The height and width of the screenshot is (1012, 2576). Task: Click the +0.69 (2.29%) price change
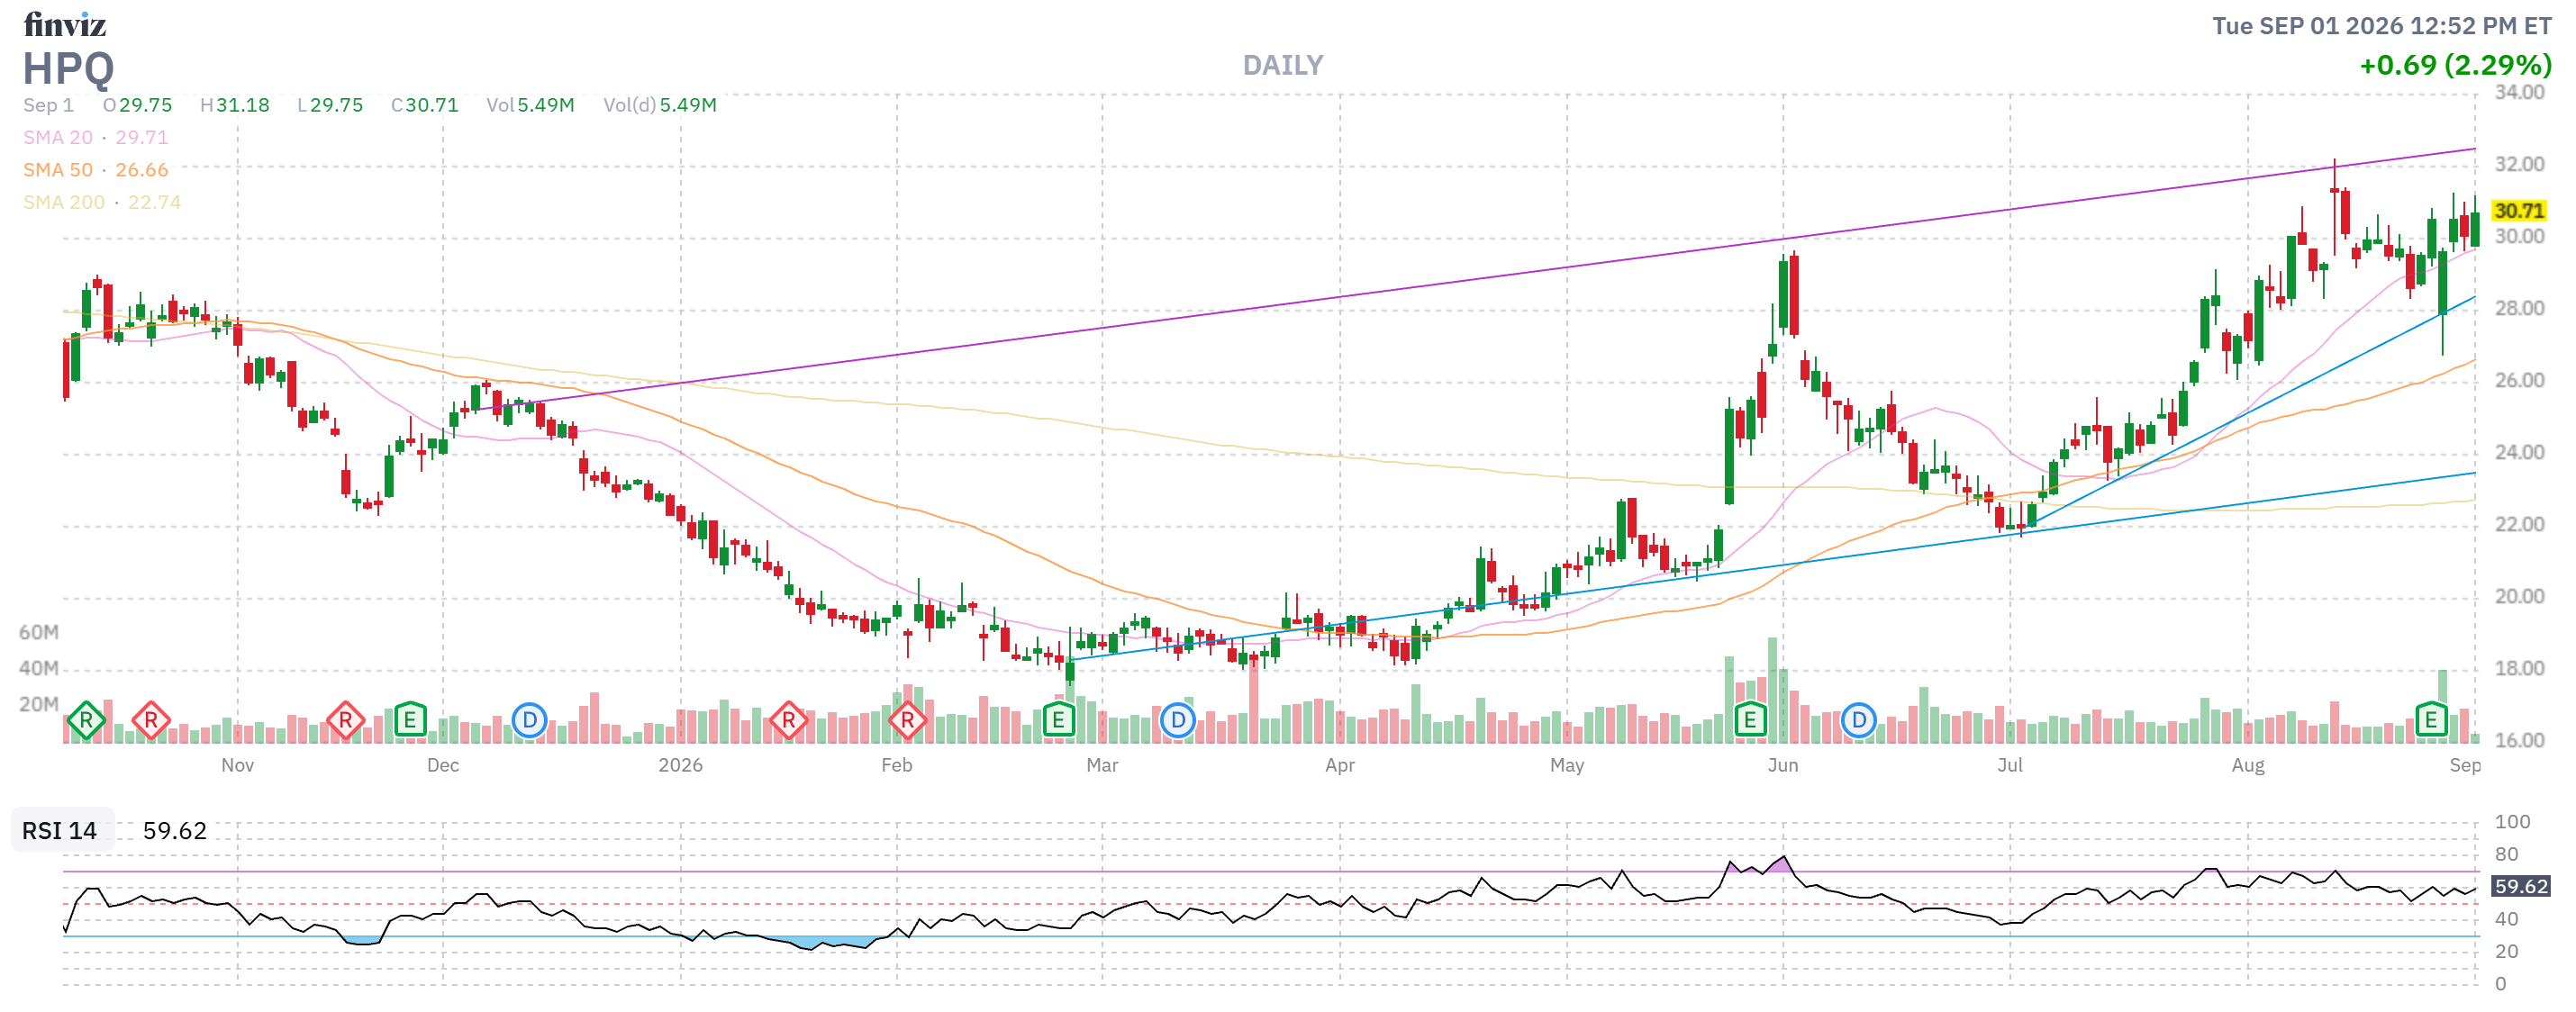point(2455,66)
